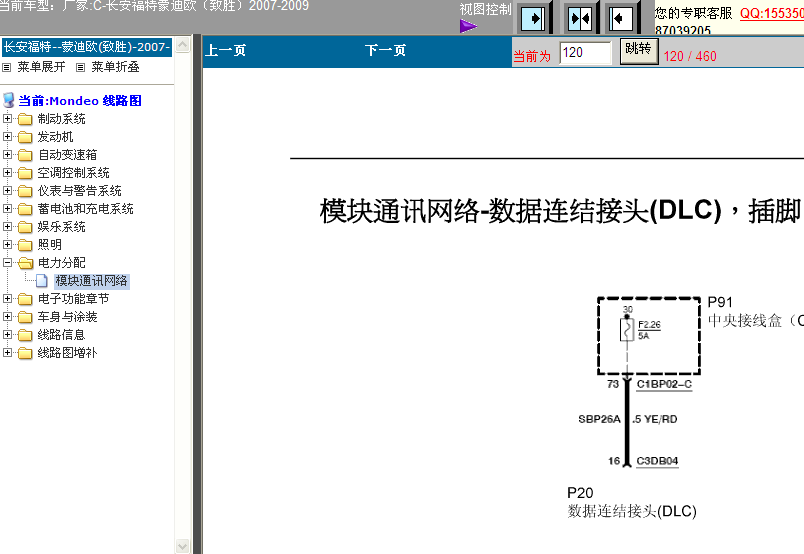Click the inward-arrows view control icon
Image resolution: width=804 pixels, height=554 pixels.
point(580,19)
